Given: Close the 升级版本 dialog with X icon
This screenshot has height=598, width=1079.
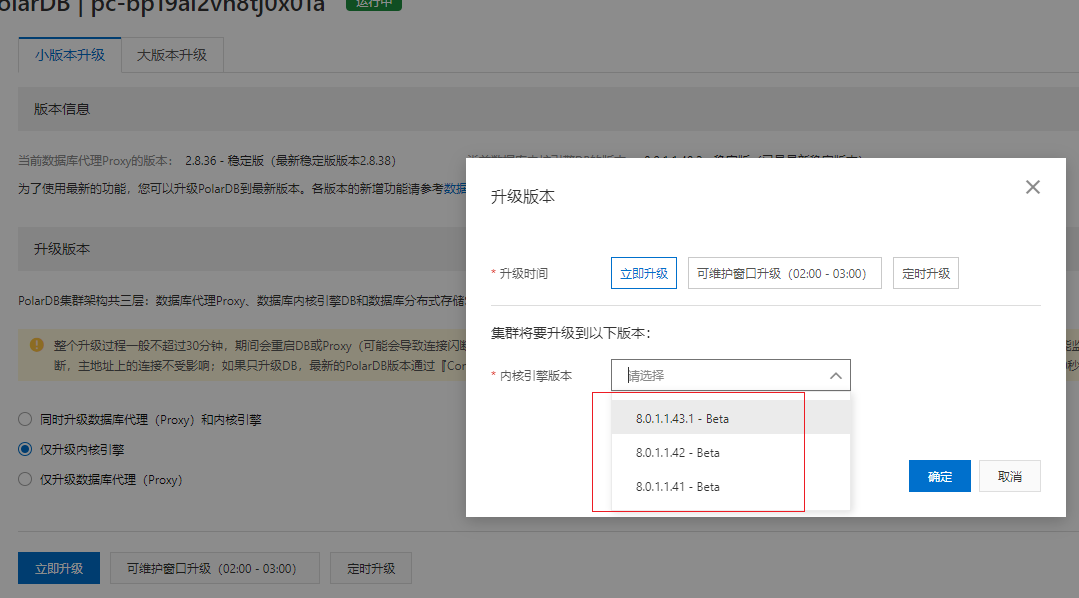Looking at the screenshot, I should click(x=1032, y=187).
